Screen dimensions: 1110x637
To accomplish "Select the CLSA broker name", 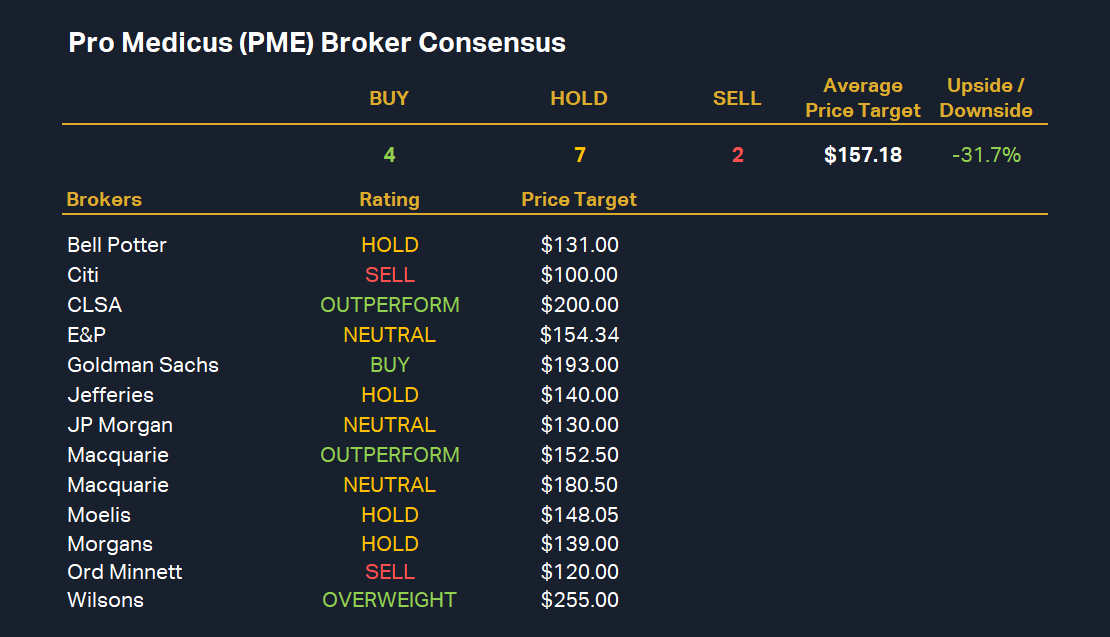I will [x=94, y=305].
